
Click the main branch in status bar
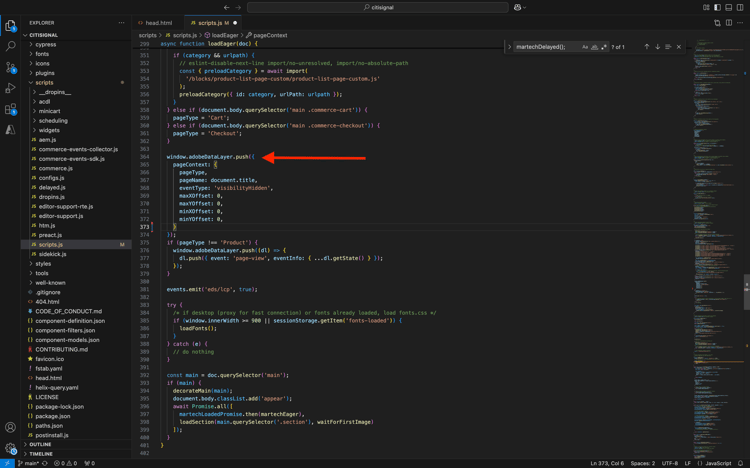[x=30, y=463]
